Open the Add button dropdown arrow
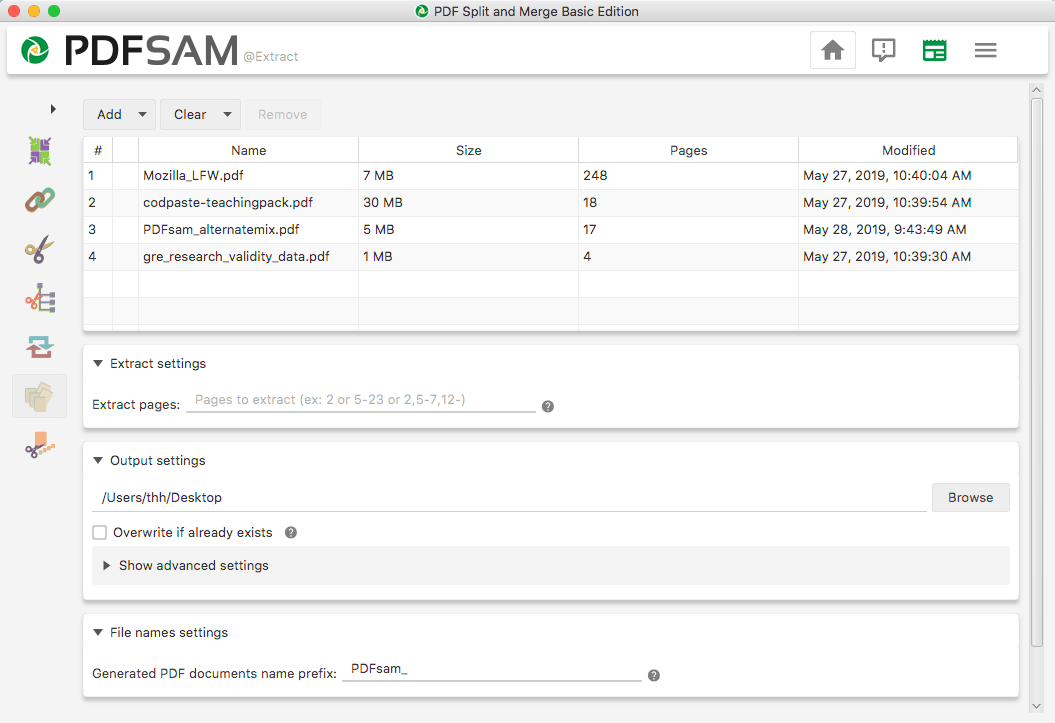The width and height of the screenshot is (1055, 723). [x=141, y=114]
